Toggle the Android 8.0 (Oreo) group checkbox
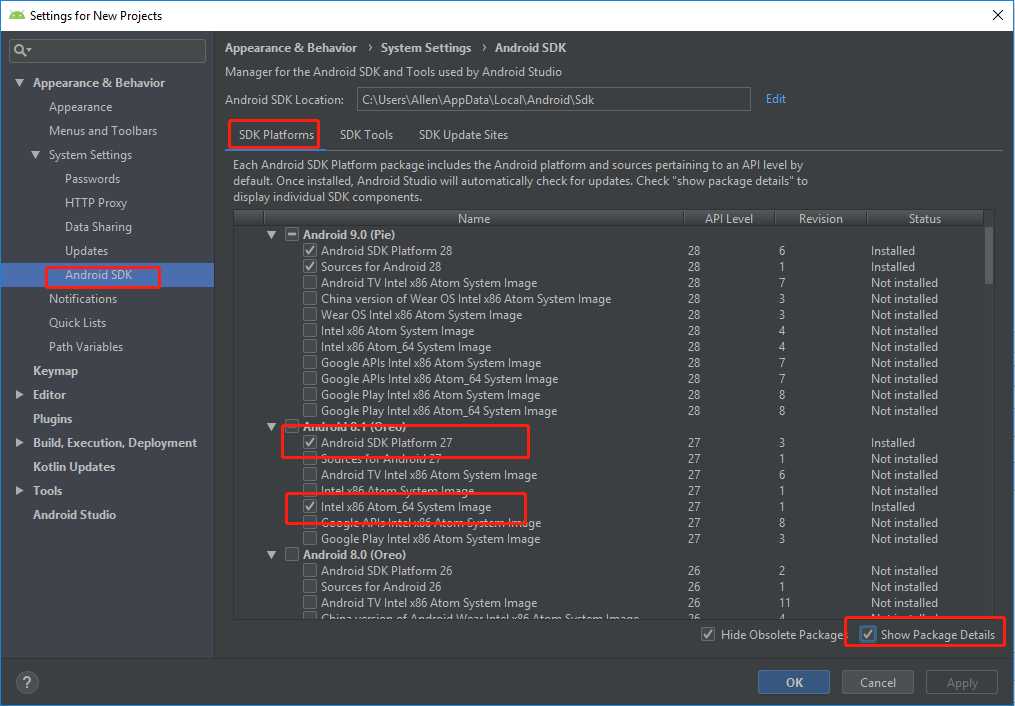This screenshot has width=1015, height=706. pos(292,555)
